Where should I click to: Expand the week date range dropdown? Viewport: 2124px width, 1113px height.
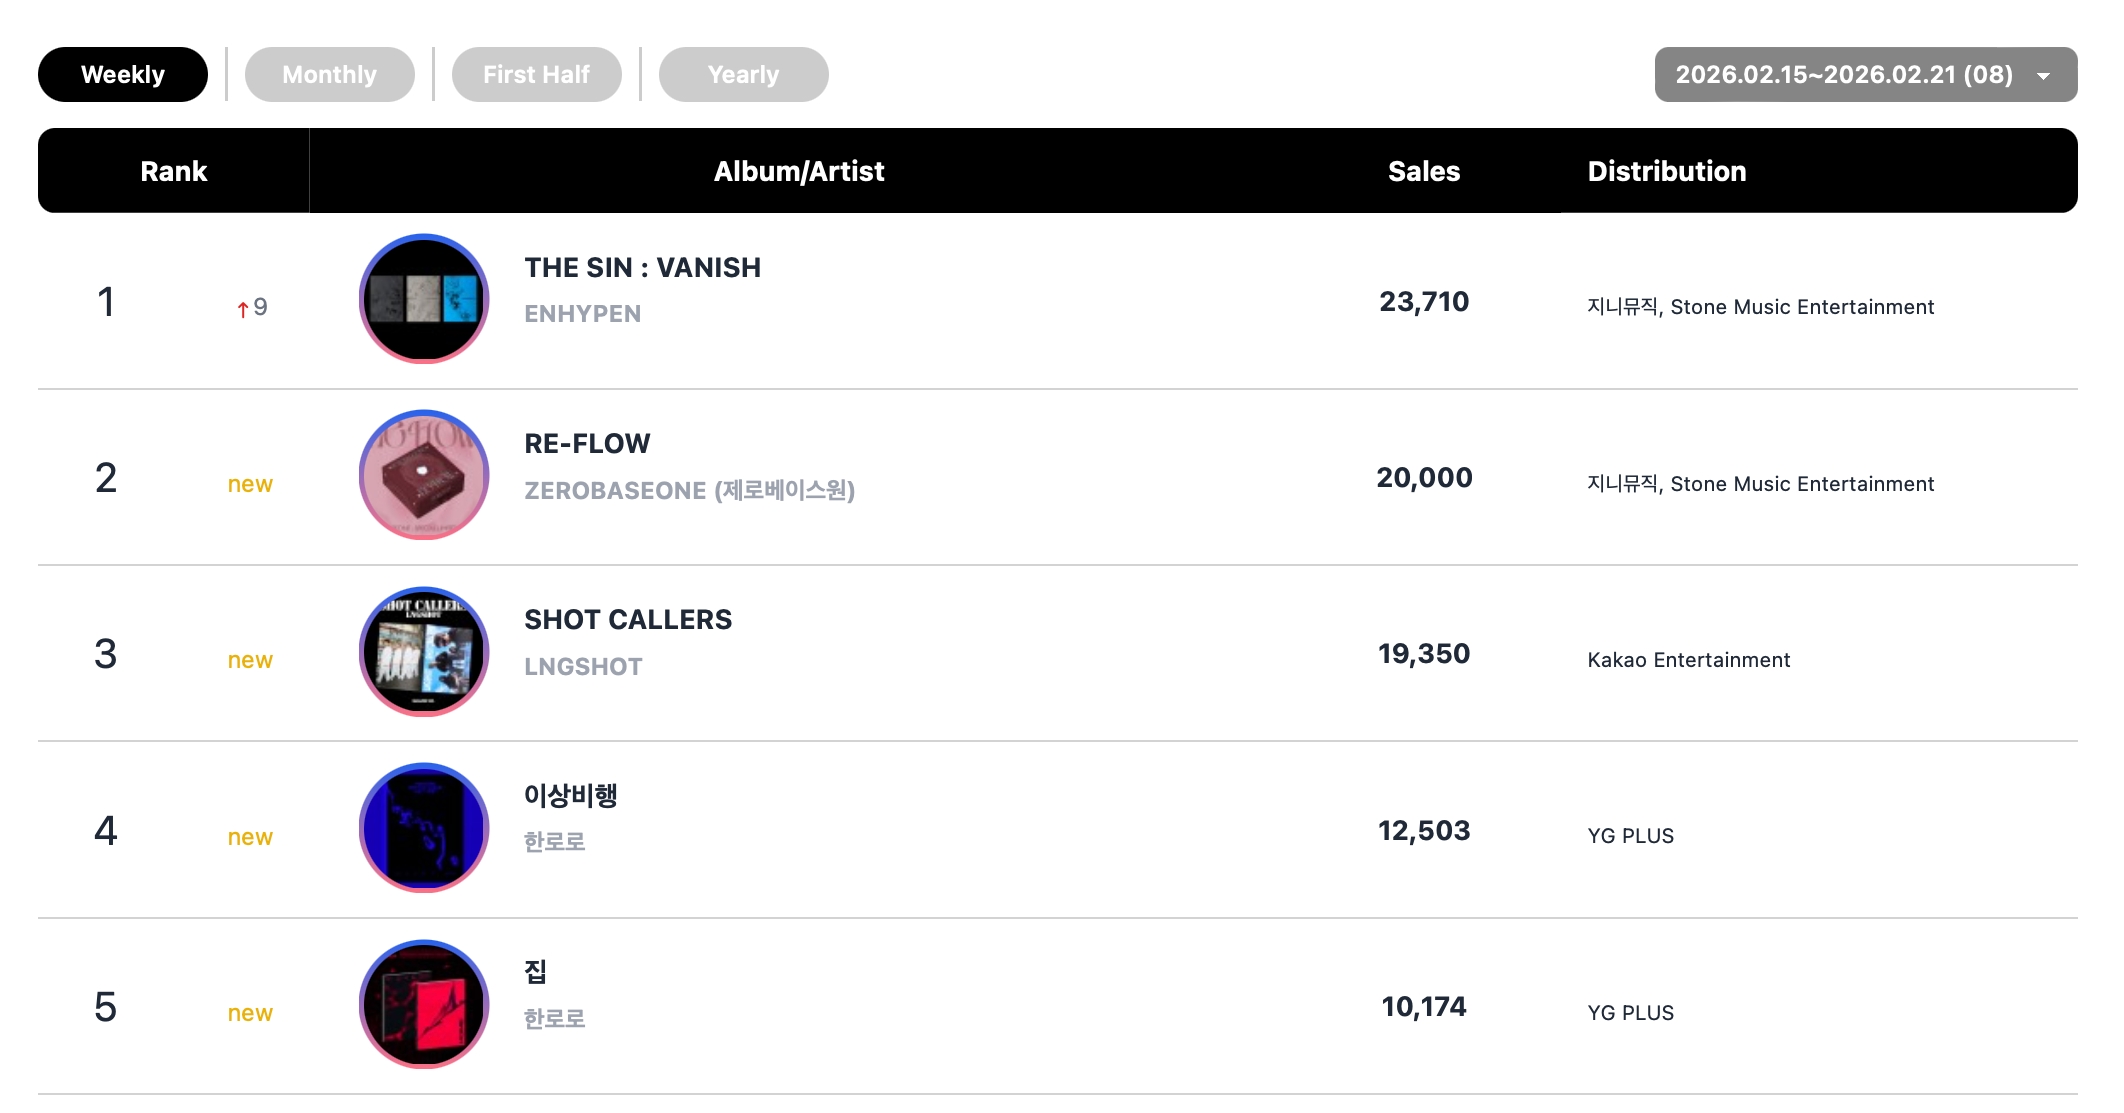click(1843, 75)
